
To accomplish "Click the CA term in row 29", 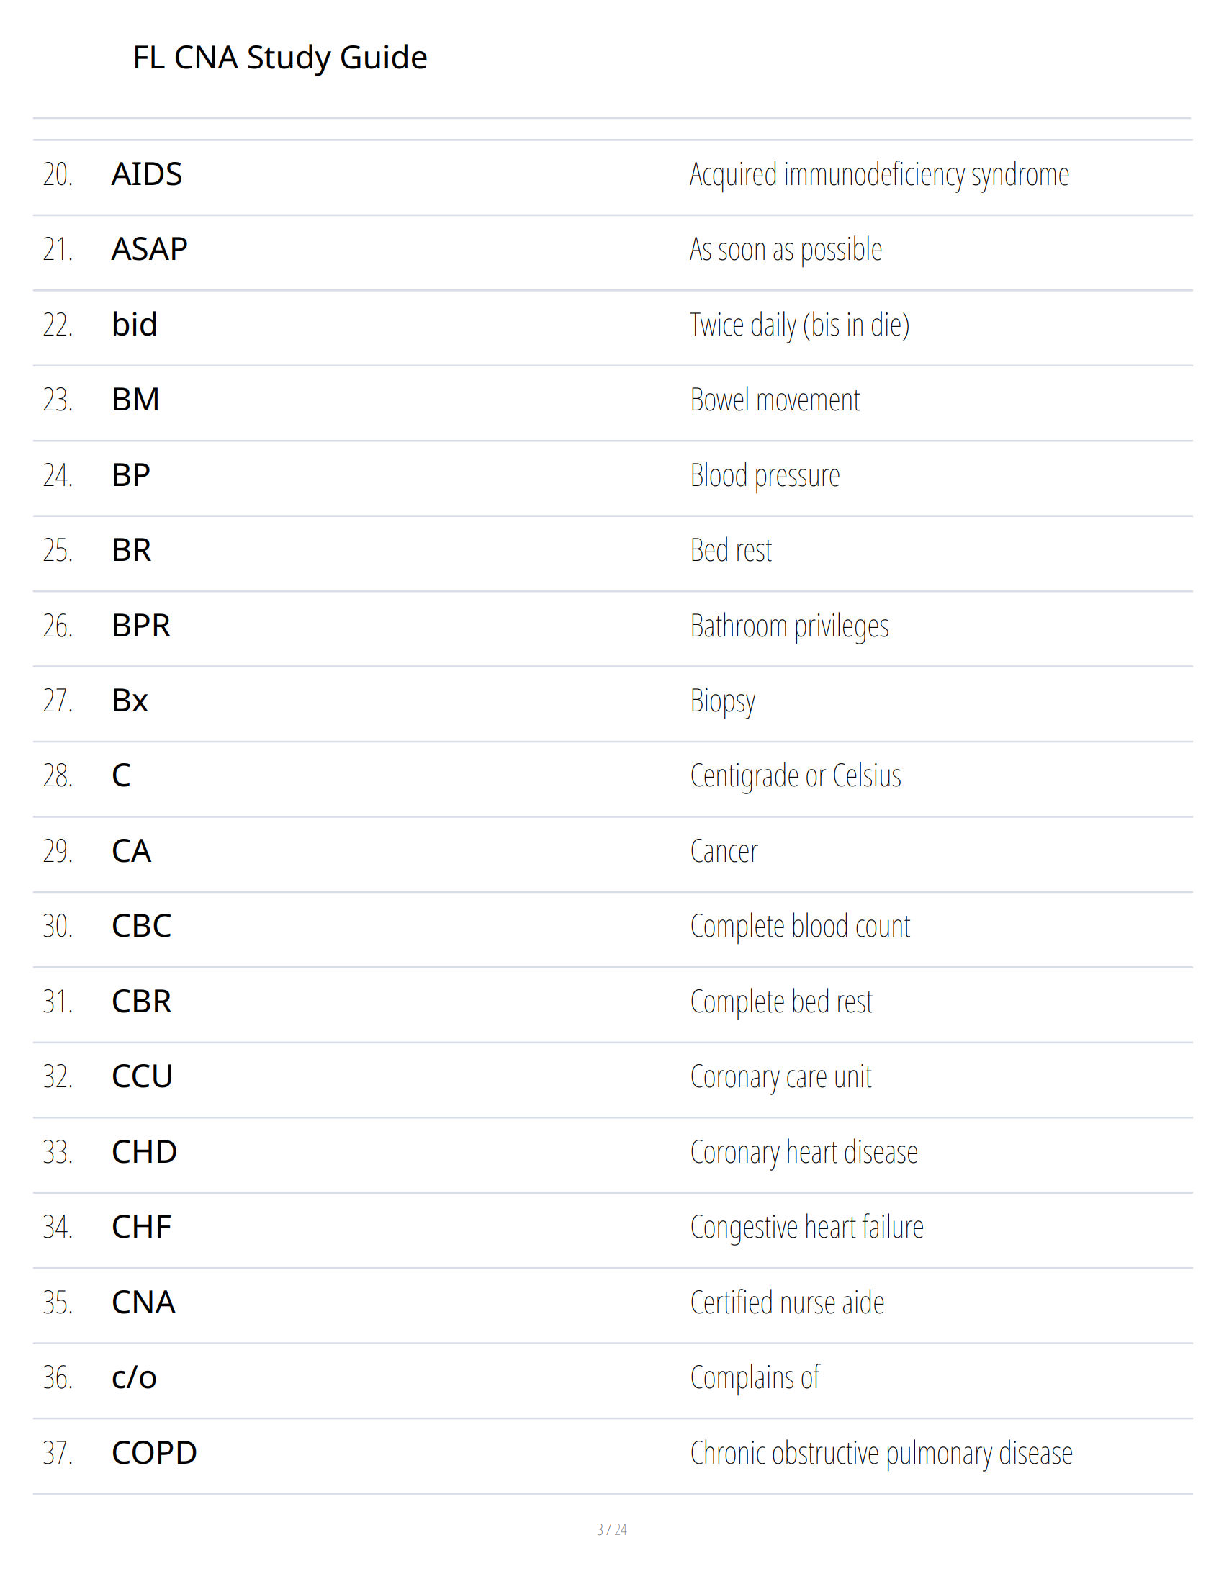I will [132, 851].
